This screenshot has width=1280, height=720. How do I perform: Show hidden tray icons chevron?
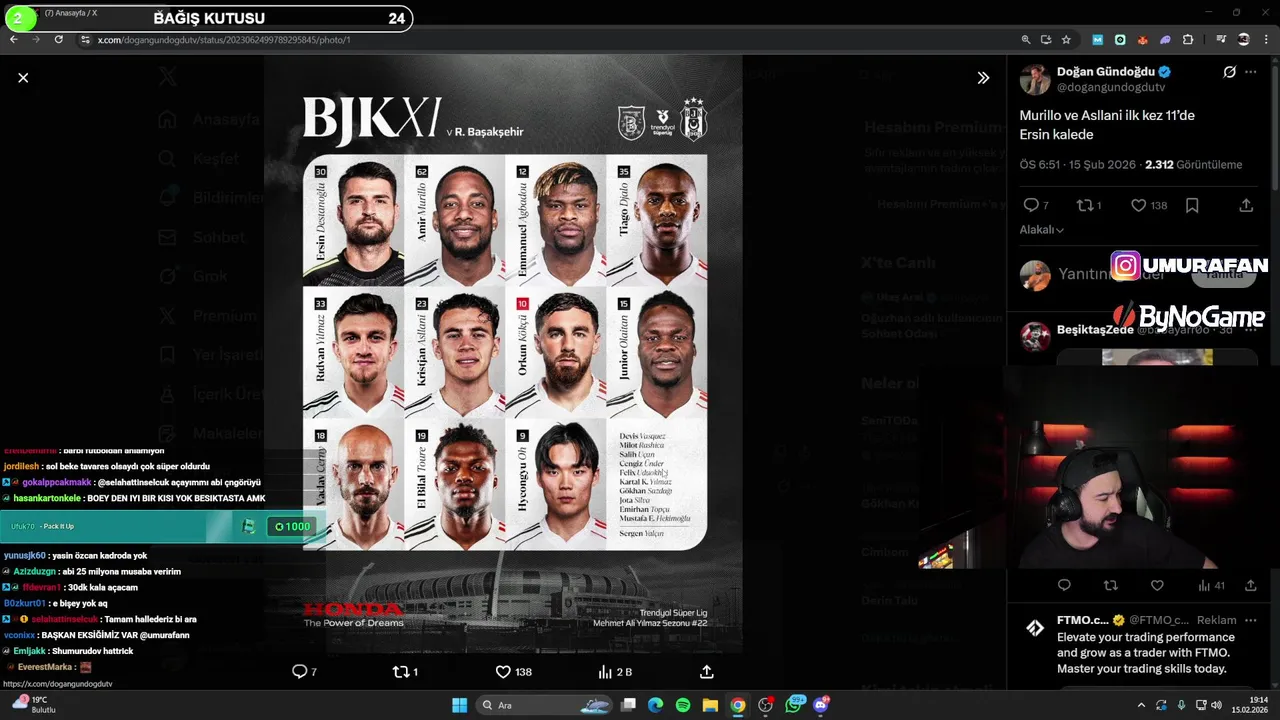1141,705
